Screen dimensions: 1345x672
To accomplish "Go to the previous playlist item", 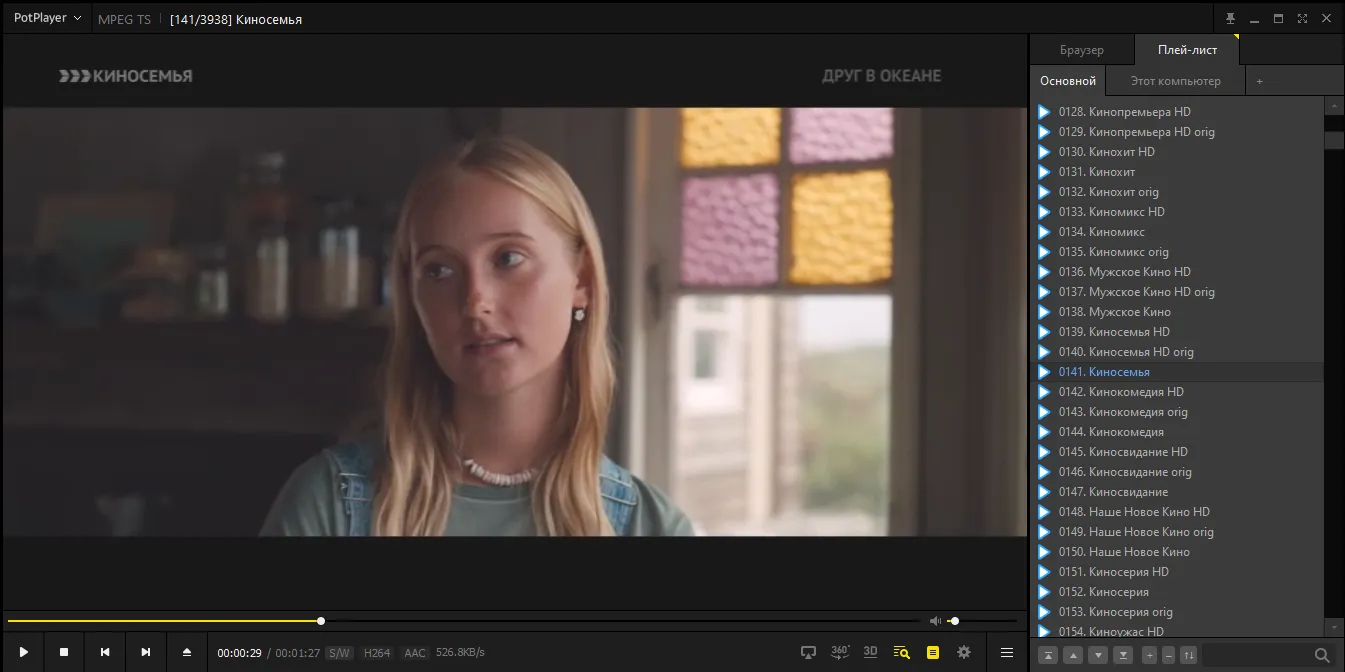I will 105,652.
